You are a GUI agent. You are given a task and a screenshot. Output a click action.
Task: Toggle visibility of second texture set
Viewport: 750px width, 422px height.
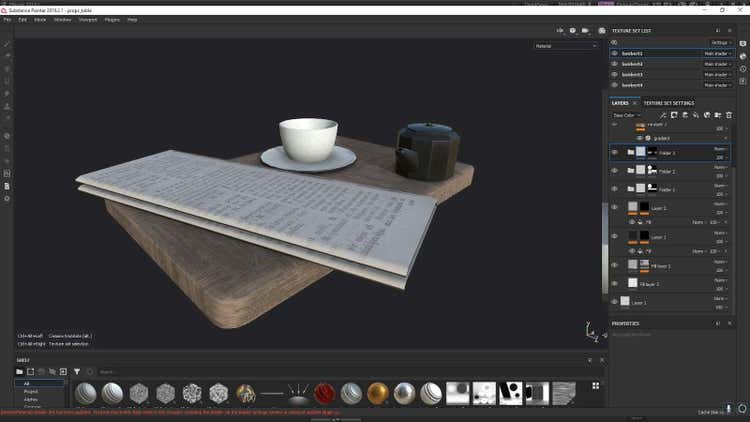pyautogui.click(x=615, y=64)
